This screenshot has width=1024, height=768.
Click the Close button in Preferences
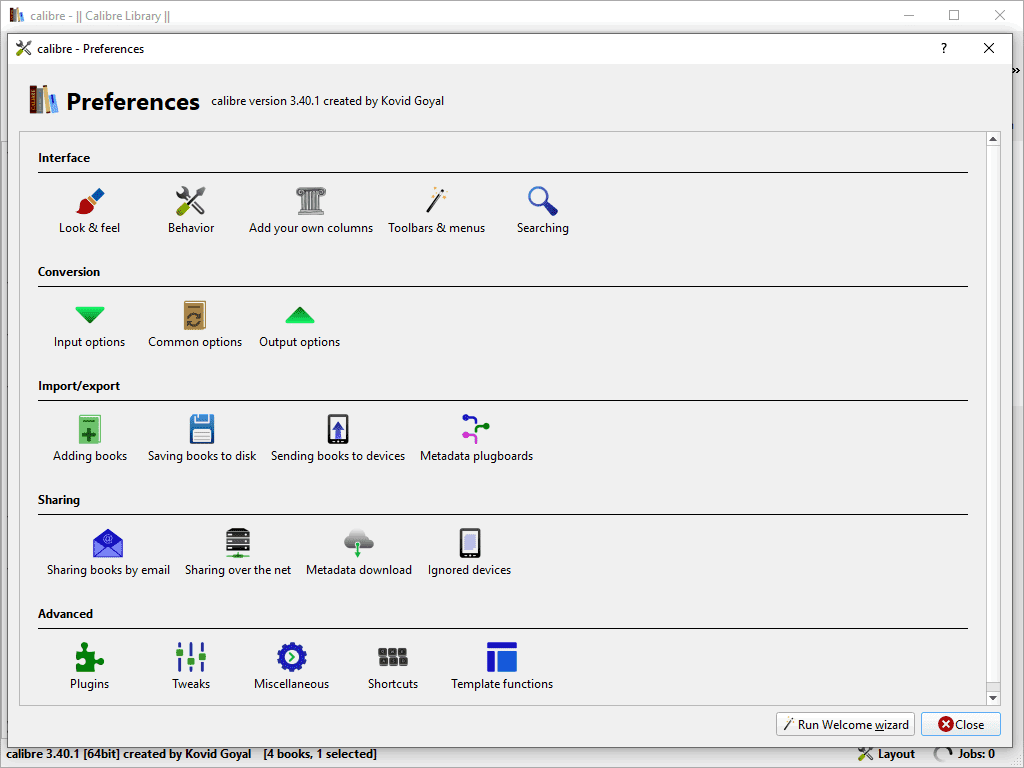pos(961,724)
